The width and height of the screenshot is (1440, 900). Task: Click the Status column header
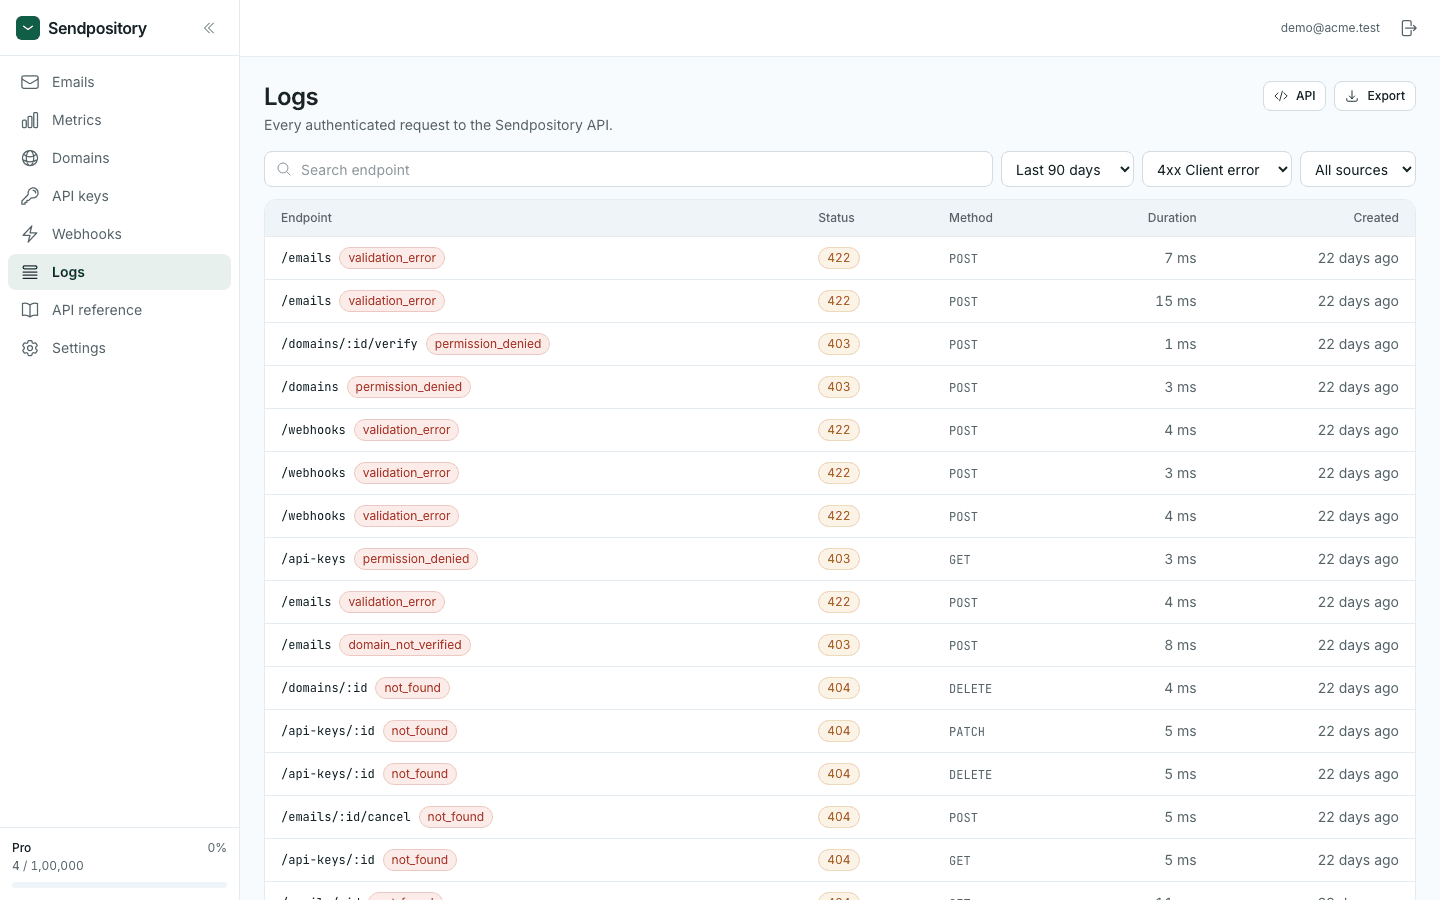(836, 218)
